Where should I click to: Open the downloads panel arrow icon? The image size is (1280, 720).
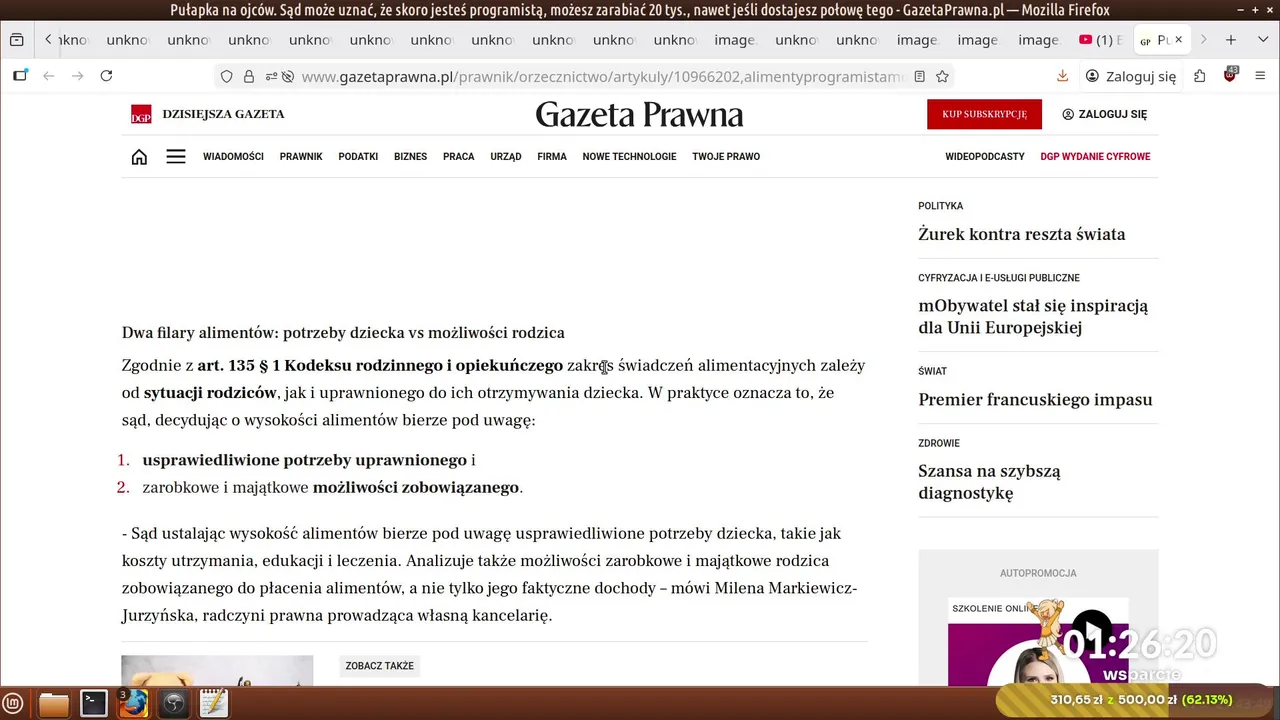pyautogui.click(x=1062, y=76)
